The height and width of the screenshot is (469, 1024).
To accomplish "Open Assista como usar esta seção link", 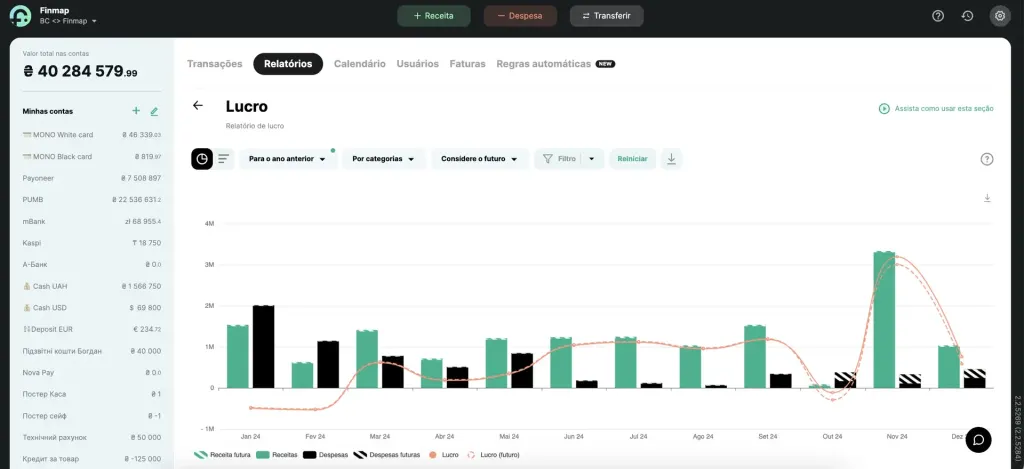I will 944,108.
